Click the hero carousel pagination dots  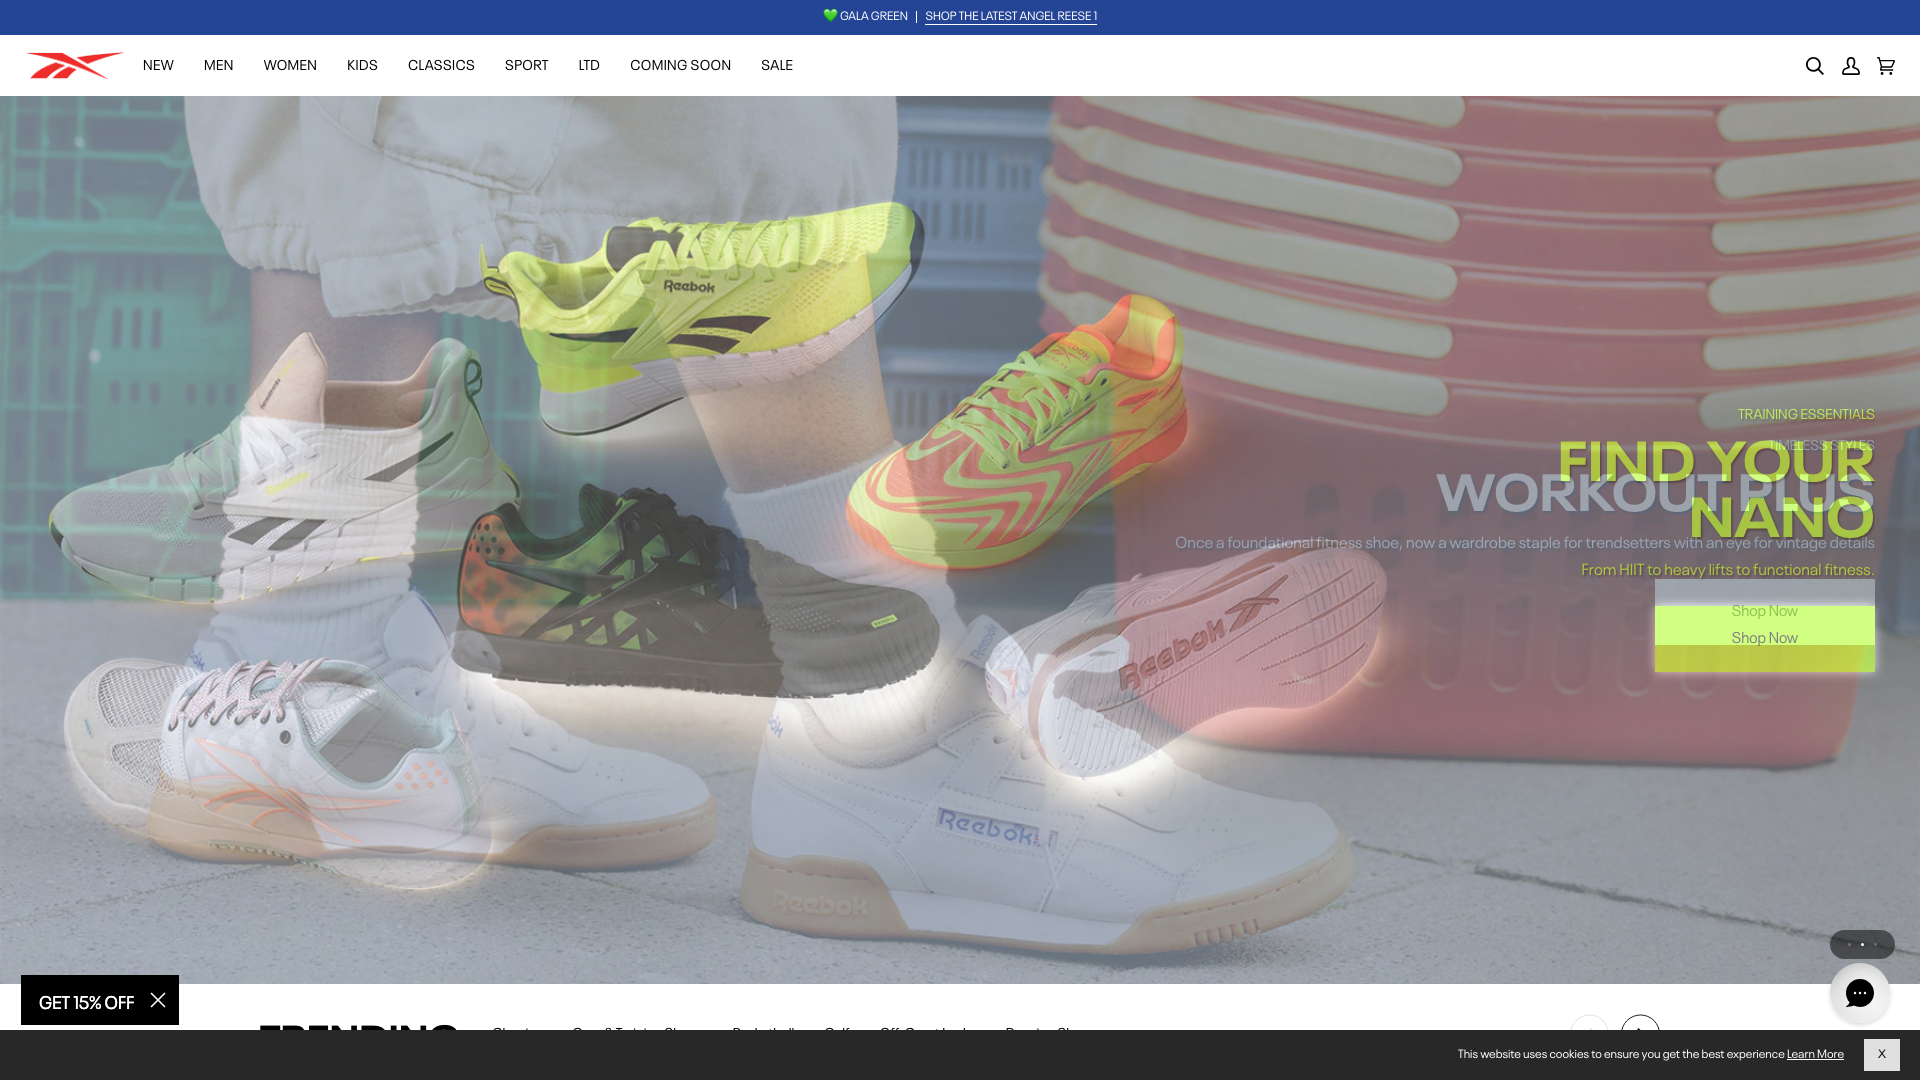click(x=1862, y=944)
